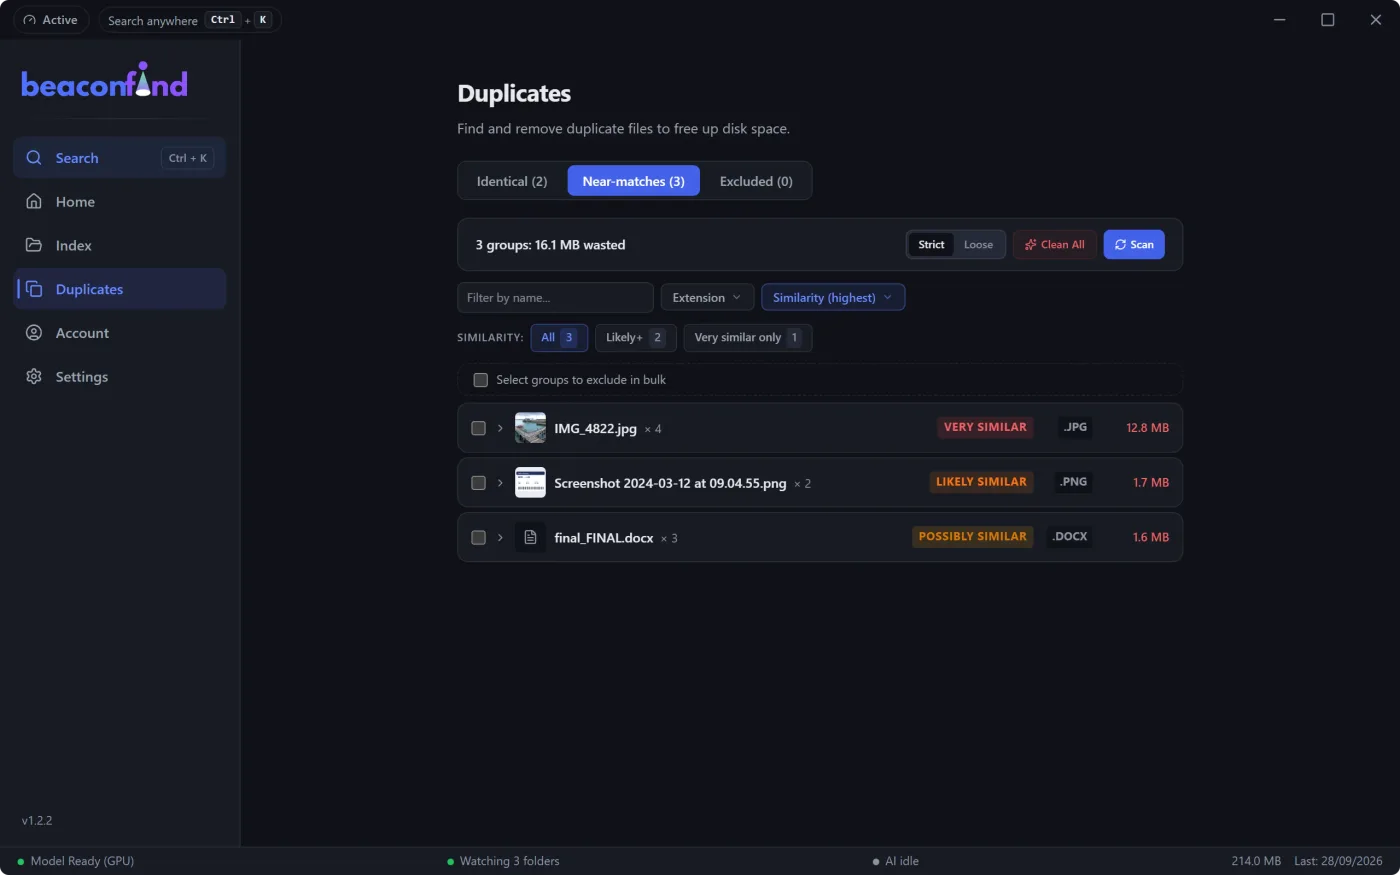Open the Similarity (highest) sort dropdown
1400x875 pixels.
(833, 298)
